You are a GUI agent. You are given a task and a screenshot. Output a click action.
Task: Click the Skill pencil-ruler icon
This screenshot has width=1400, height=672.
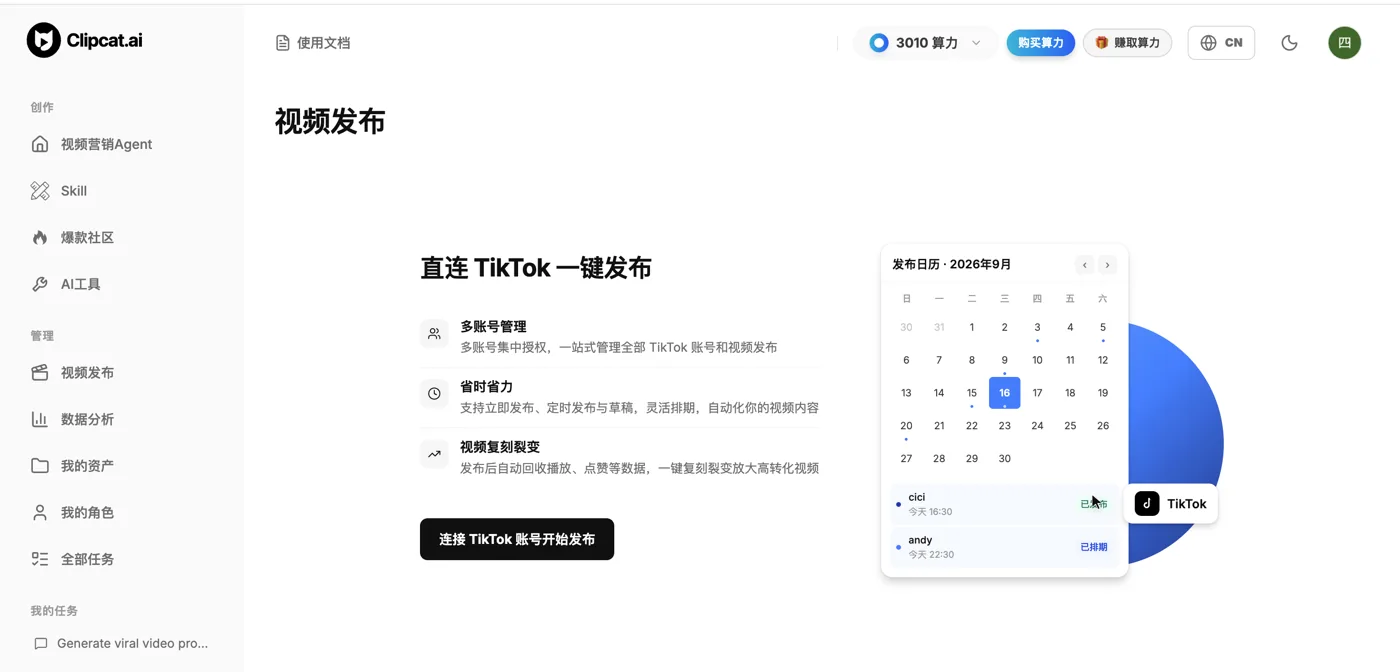pos(40,191)
